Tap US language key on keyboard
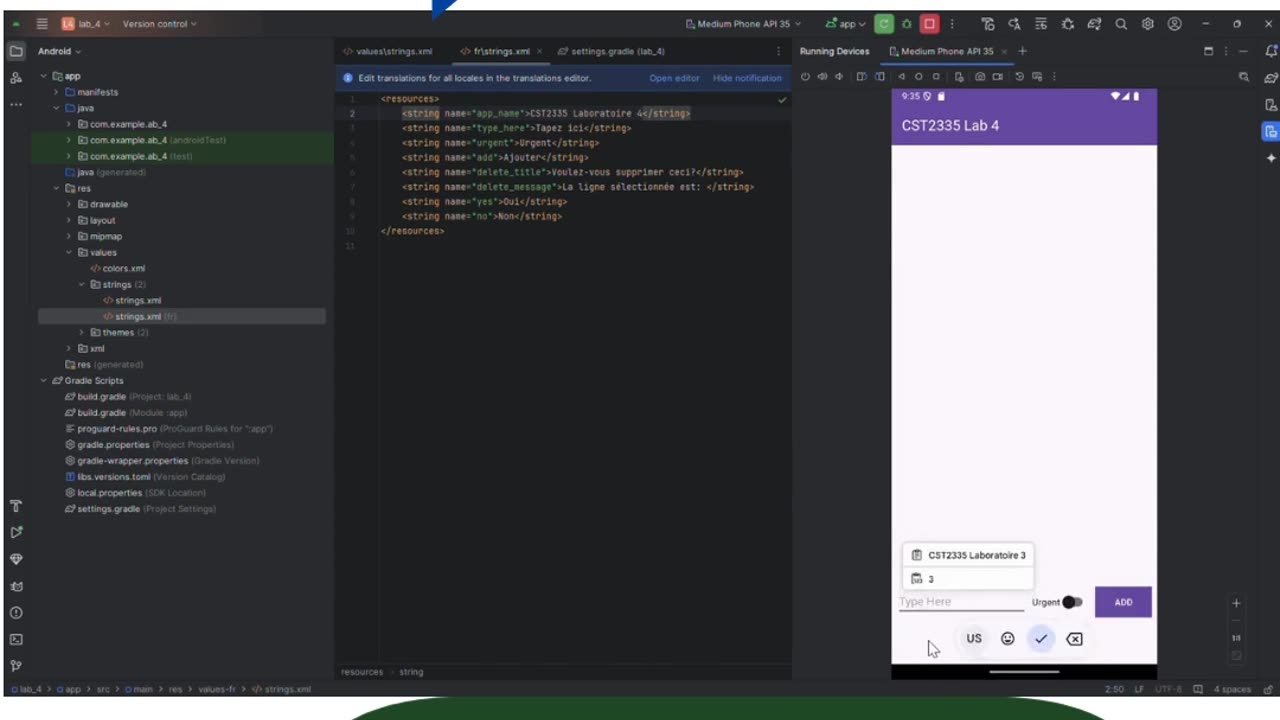Image resolution: width=1280 pixels, height=720 pixels. pos(974,639)
